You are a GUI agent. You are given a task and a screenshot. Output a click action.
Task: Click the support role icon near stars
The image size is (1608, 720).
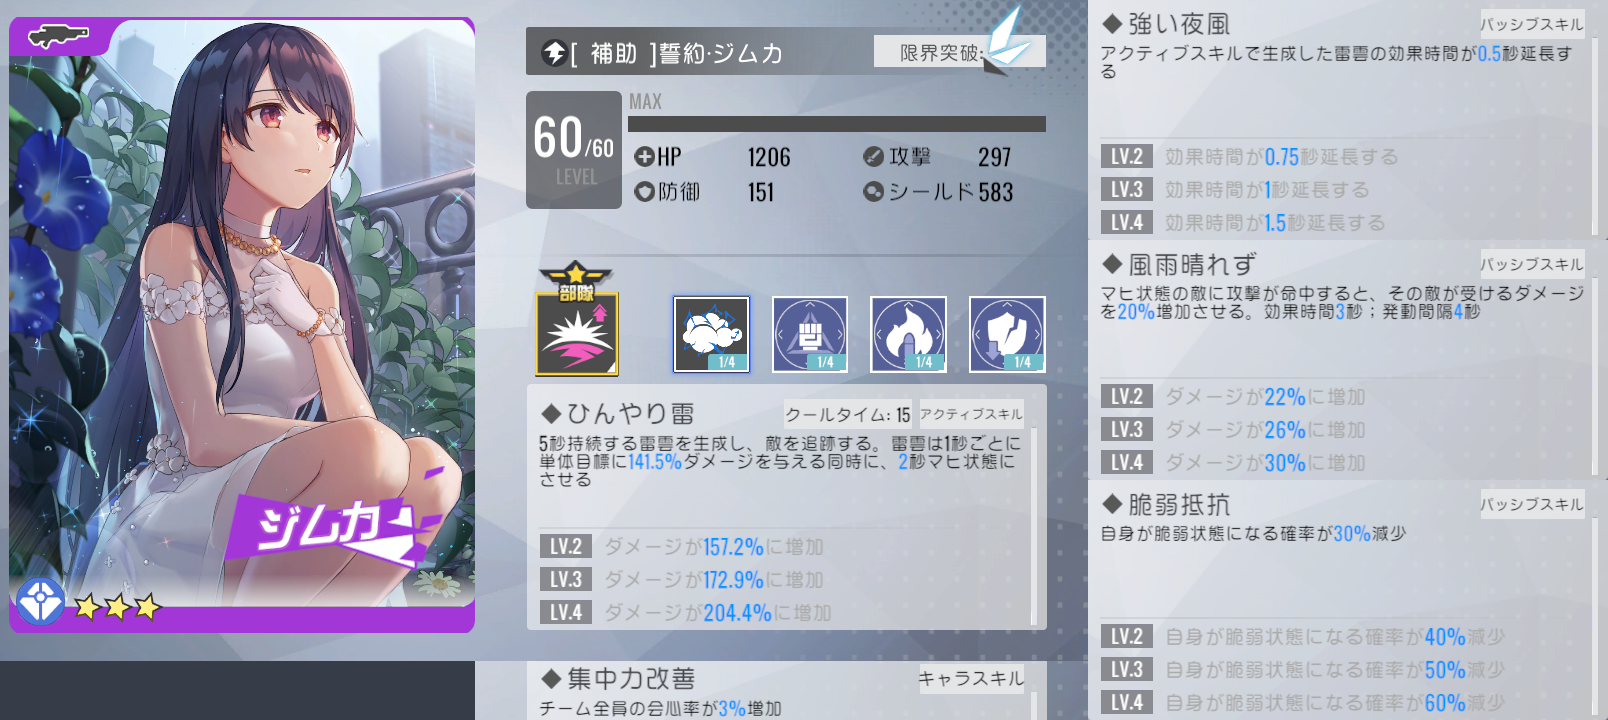[x=40, y=603]
